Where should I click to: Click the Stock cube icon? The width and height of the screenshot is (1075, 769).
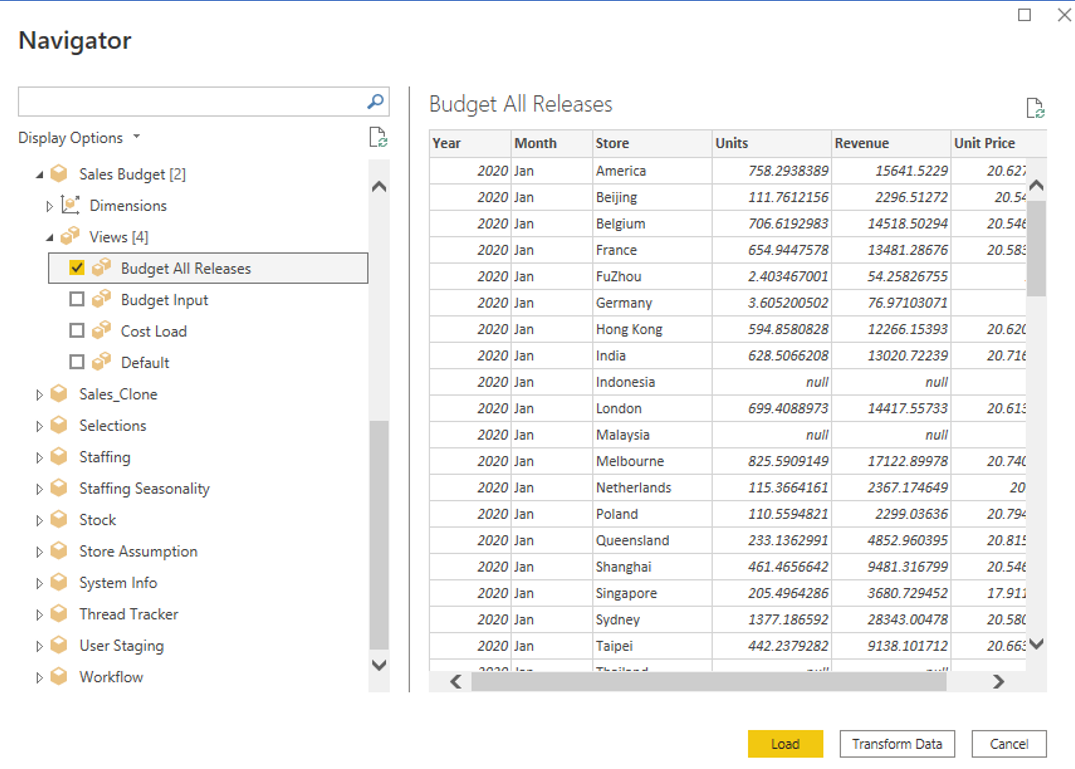coord(60,520)
